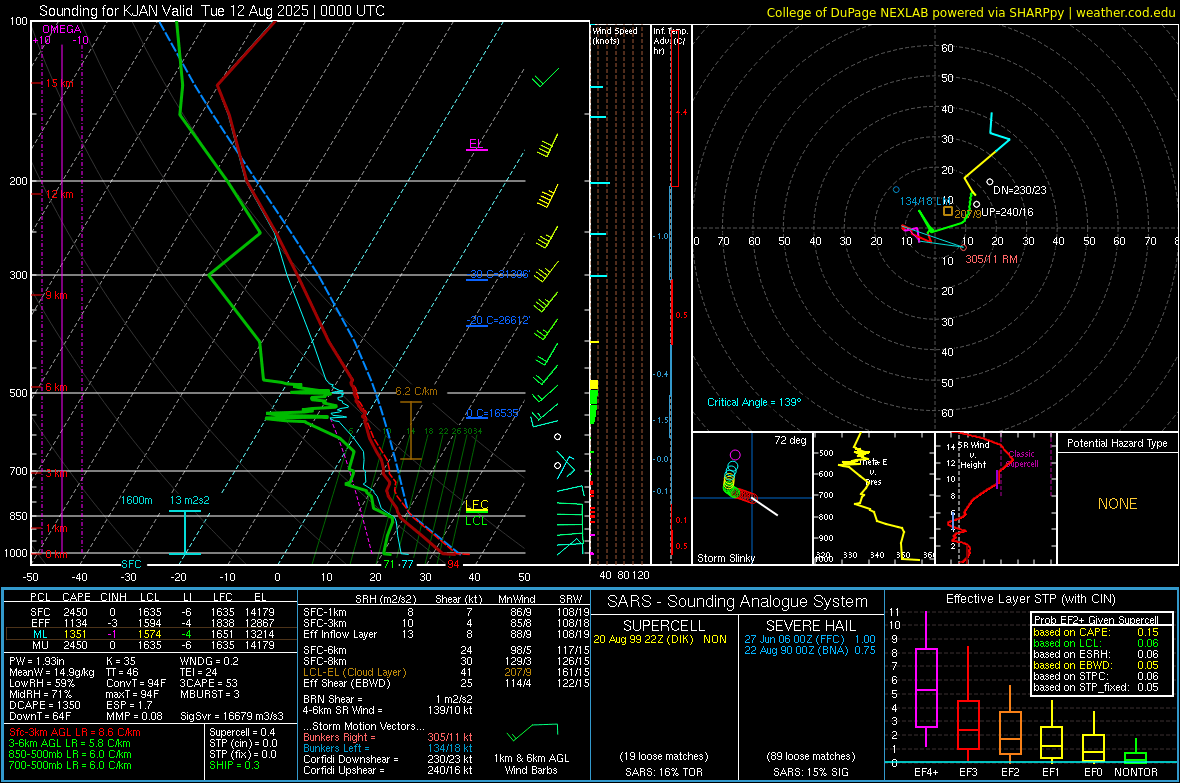Click the SFC-1km shear row
This screenshot has width=1180, height=783.
tap(446, 612)
